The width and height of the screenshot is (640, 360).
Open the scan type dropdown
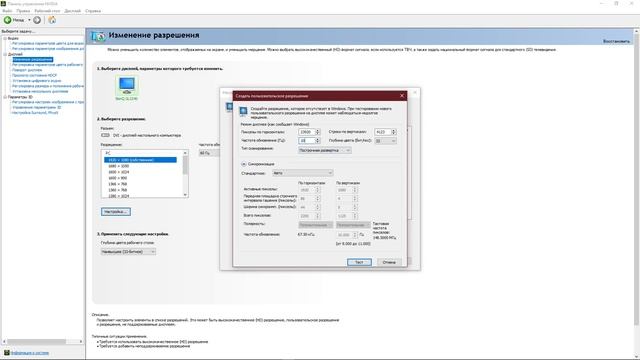[324, 150]
